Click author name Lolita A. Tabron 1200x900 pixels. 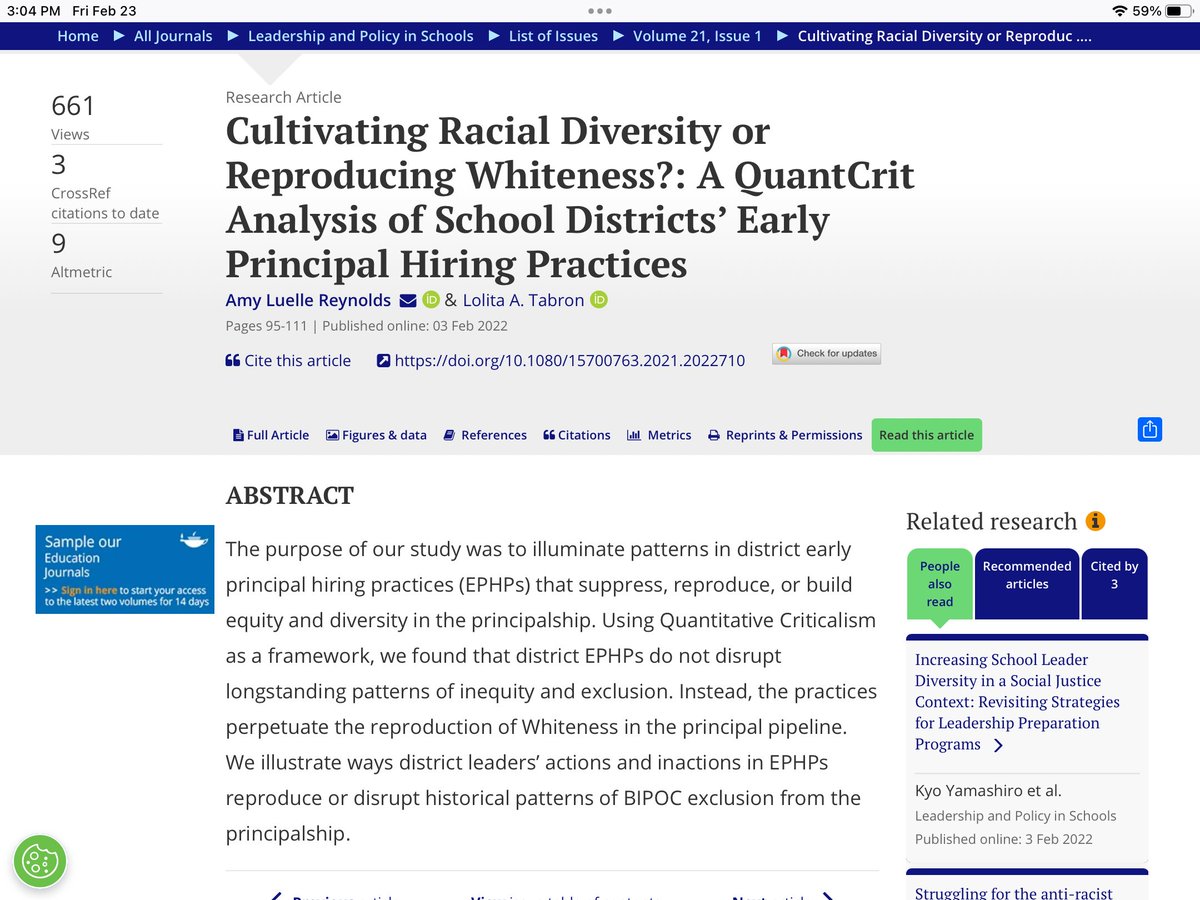[x=523, y=300]
